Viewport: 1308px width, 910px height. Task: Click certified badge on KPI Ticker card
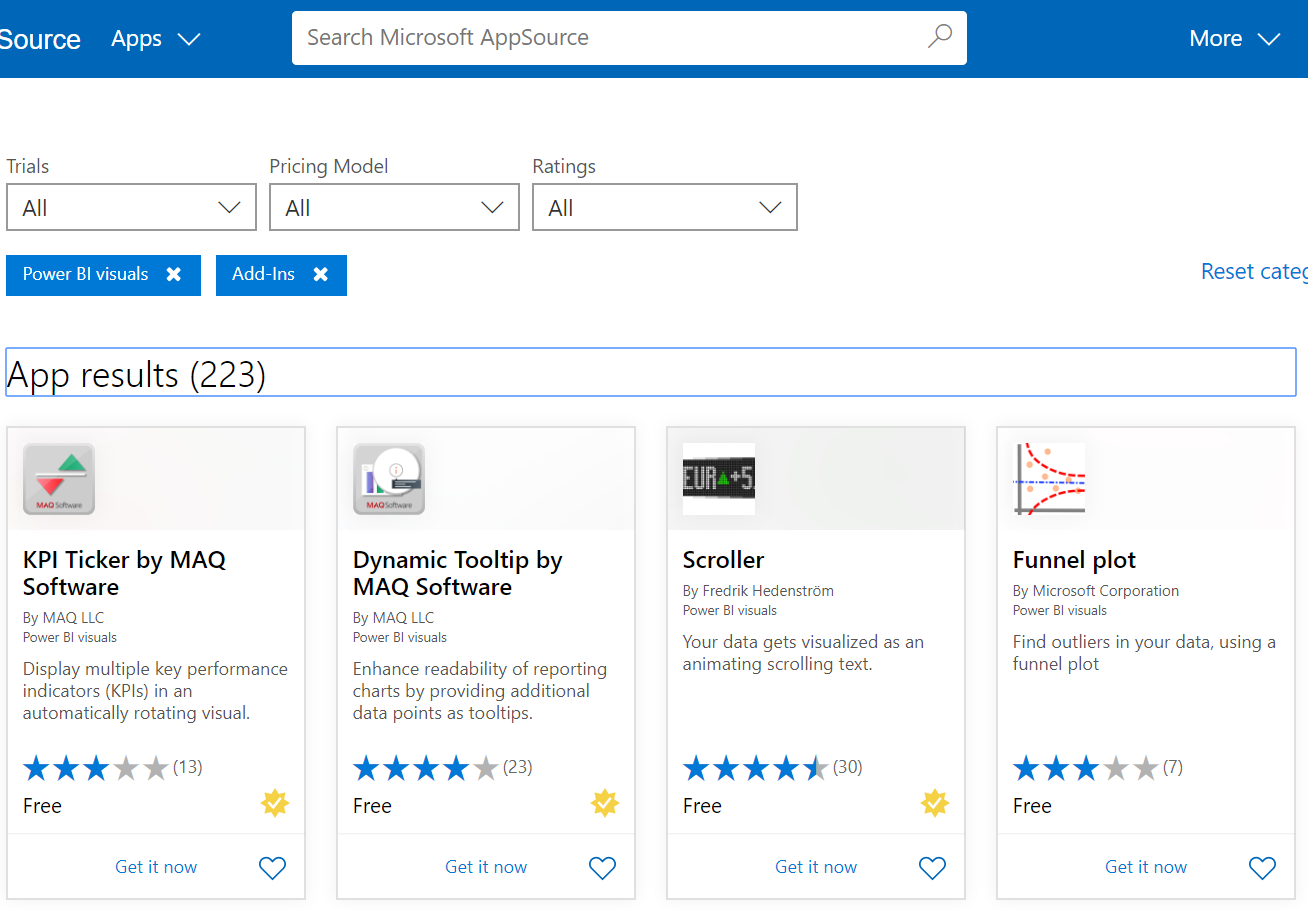(275, 803)
